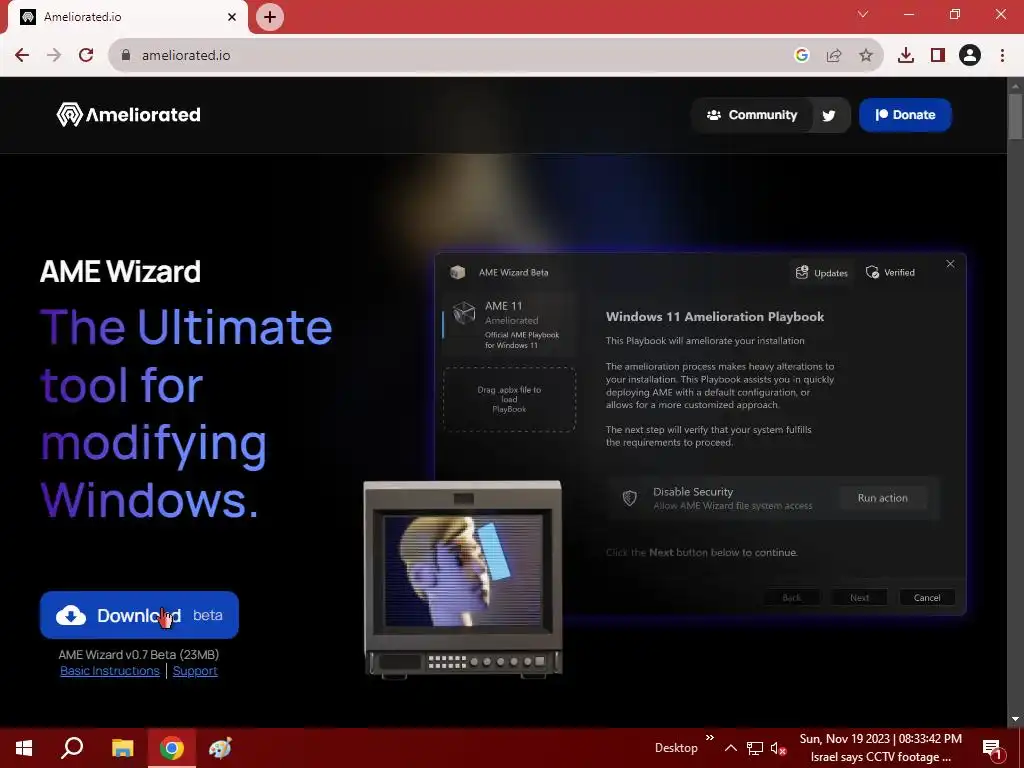
Task: Click scrollbar down arrow
Action: click(1015, 719)
